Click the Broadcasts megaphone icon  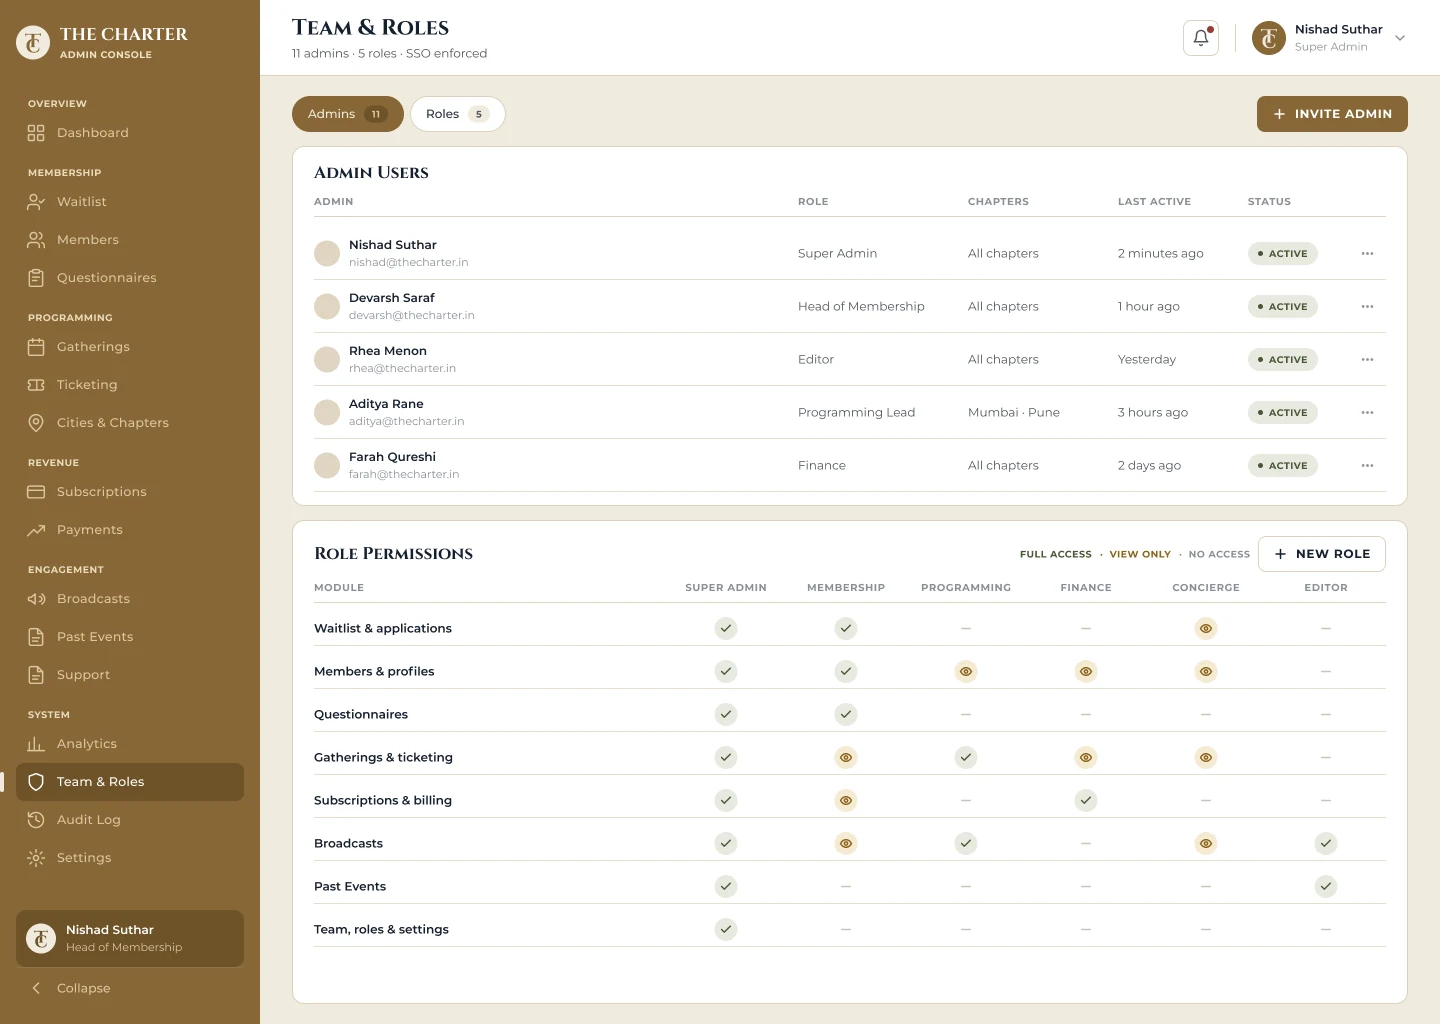[x=36, y=599]
